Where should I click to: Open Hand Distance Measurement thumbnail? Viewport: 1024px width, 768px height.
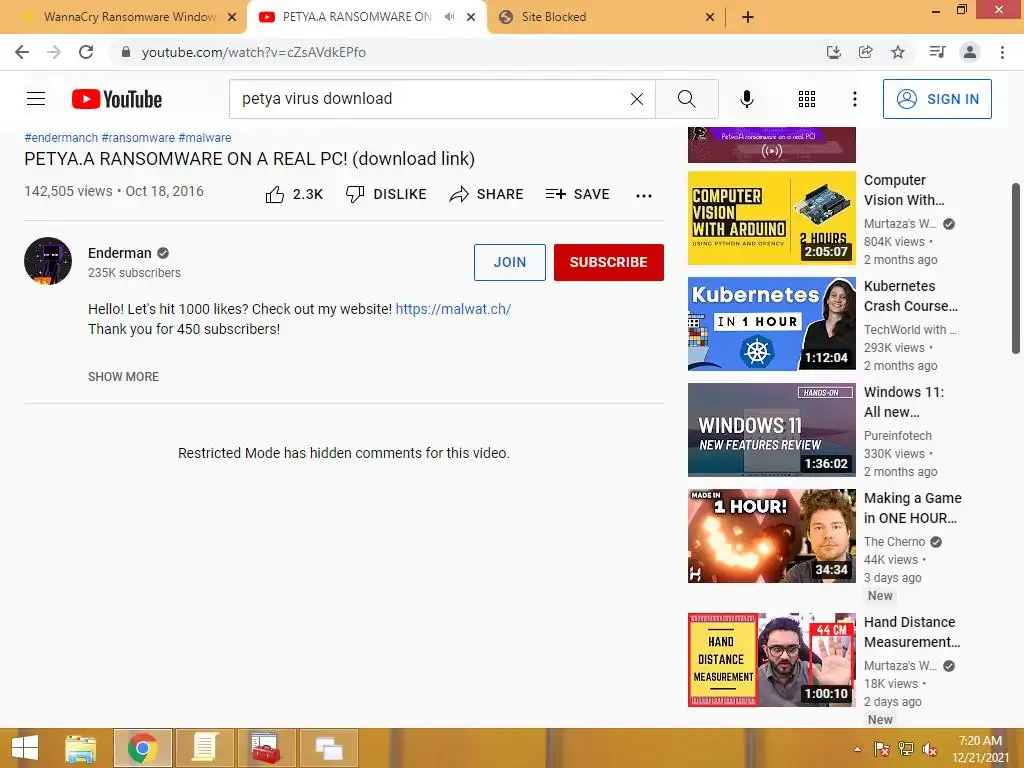[x=771, y=660]
